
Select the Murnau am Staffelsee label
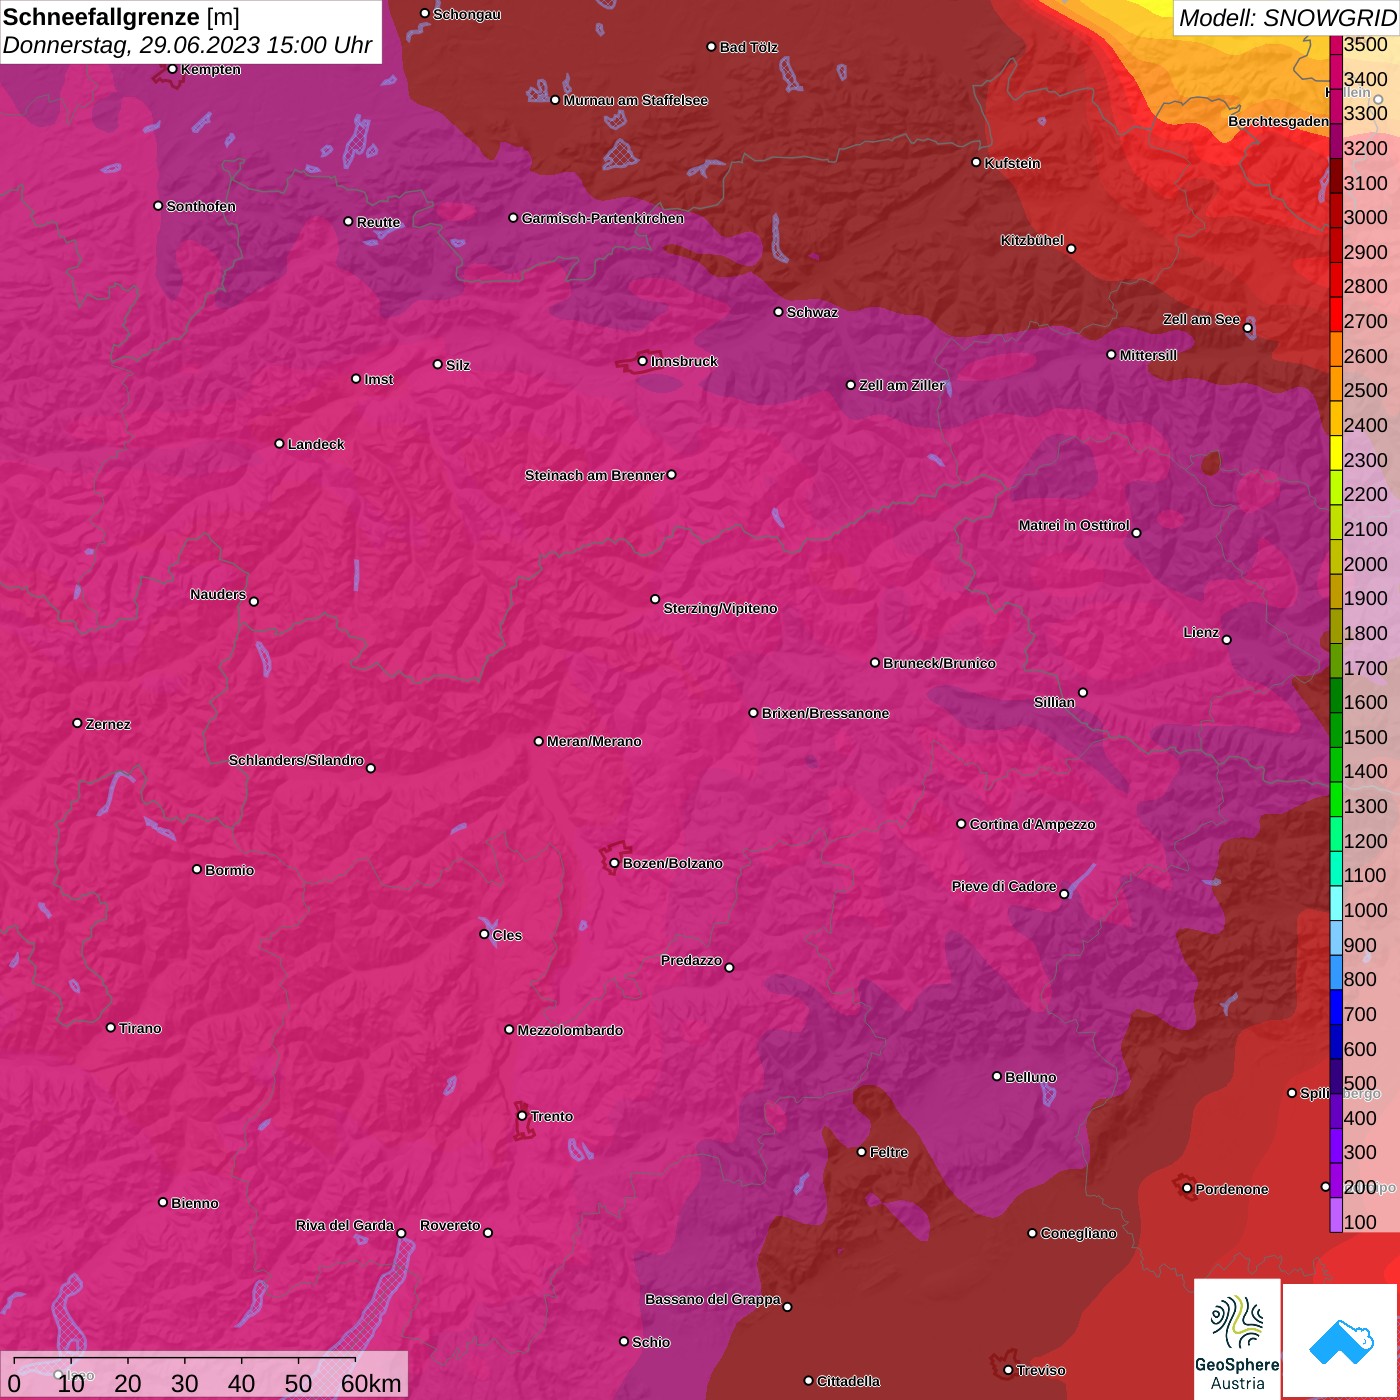point(635,100)
